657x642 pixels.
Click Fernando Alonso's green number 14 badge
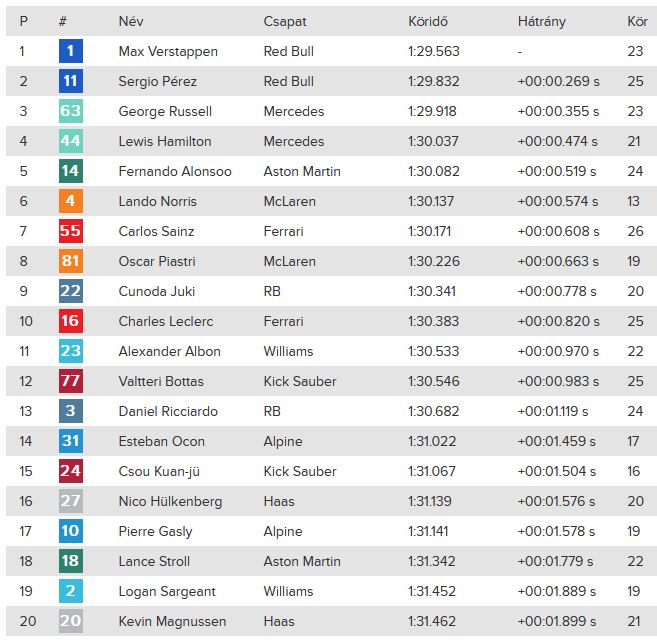tap(71, 171)
